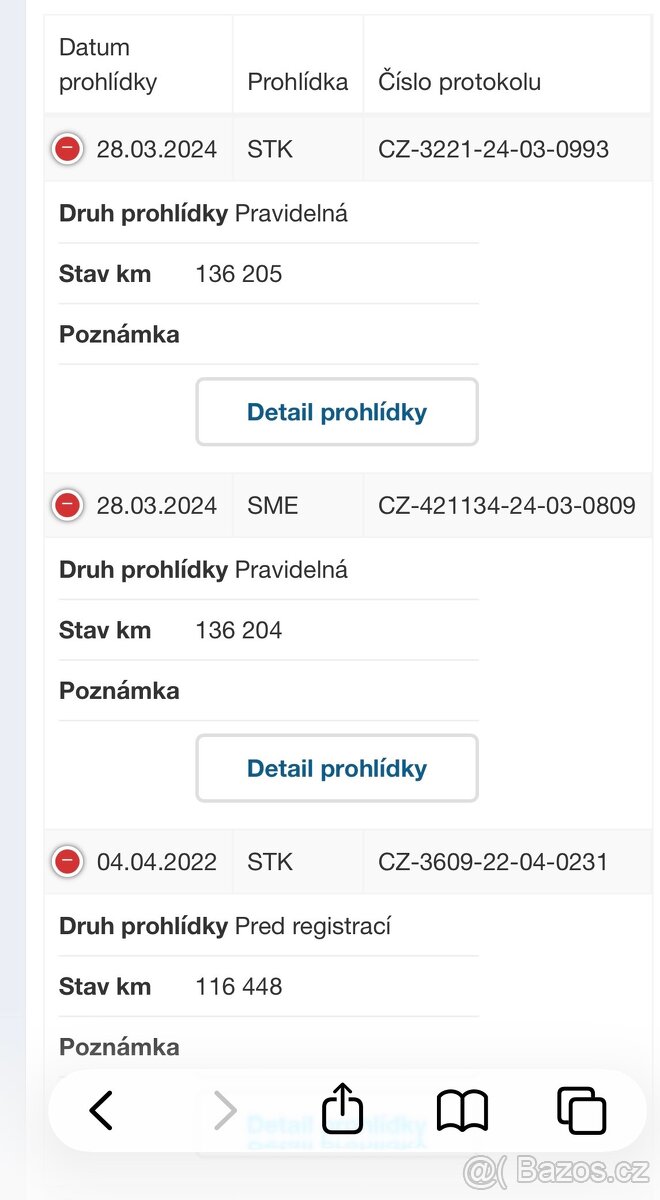Screen dimensions: 660x1200
Task: Open Detail prohlídky for 136 205 km
Action: (x=337, y=412)
